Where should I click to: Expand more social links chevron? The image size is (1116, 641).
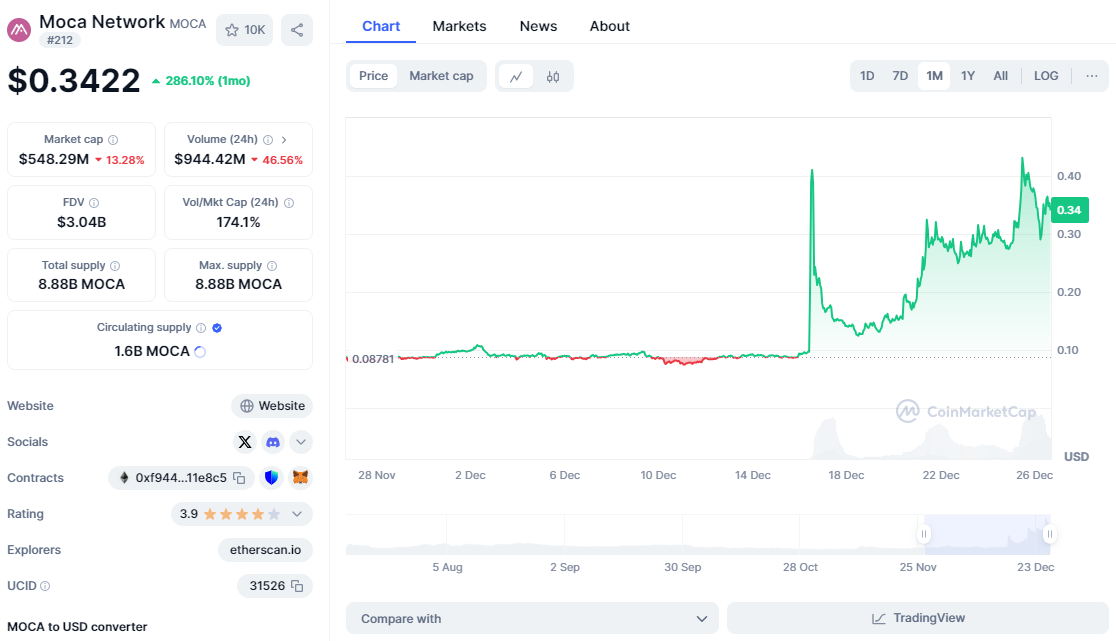pos(301,442)
